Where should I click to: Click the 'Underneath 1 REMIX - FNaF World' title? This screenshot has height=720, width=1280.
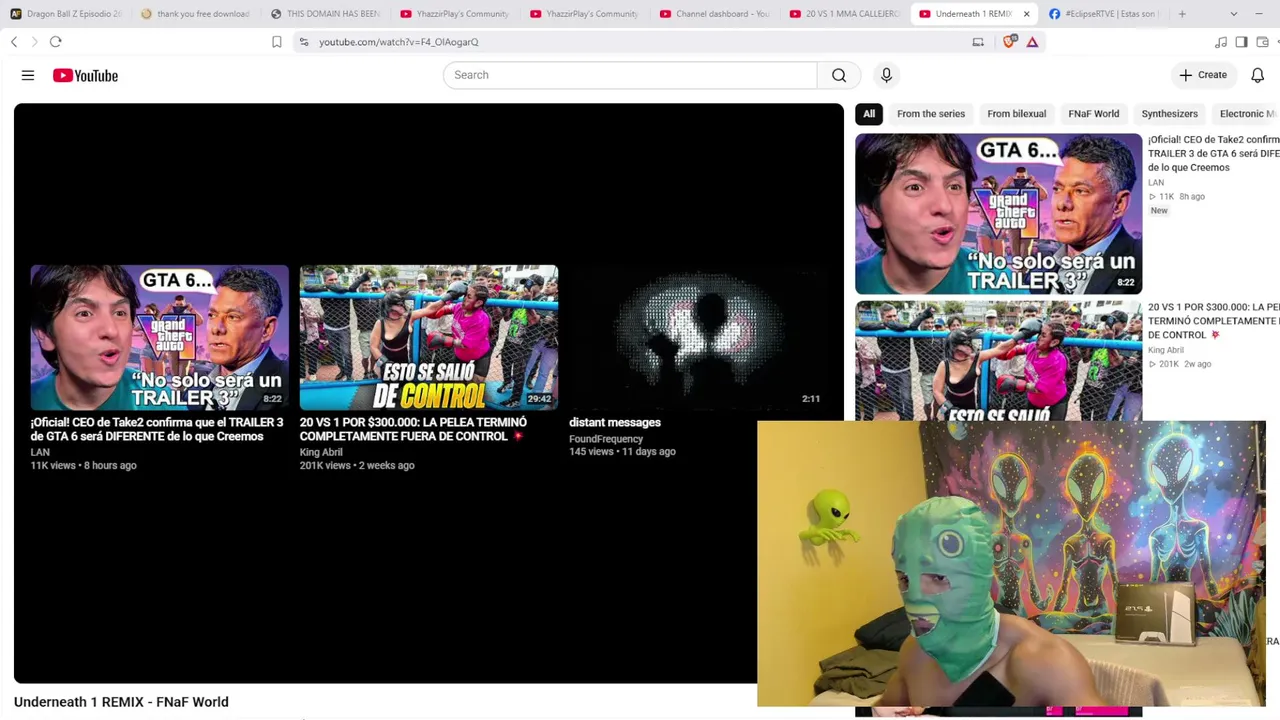pos(121,702)
